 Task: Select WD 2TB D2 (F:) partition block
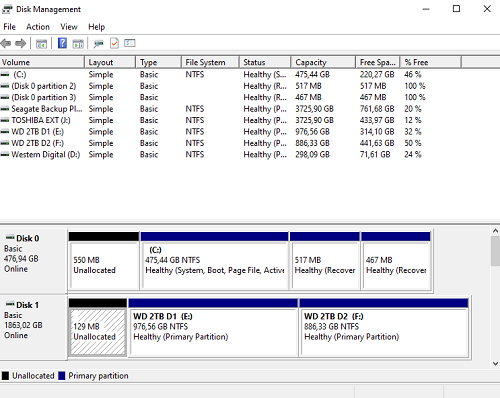(x=384, y=328)
